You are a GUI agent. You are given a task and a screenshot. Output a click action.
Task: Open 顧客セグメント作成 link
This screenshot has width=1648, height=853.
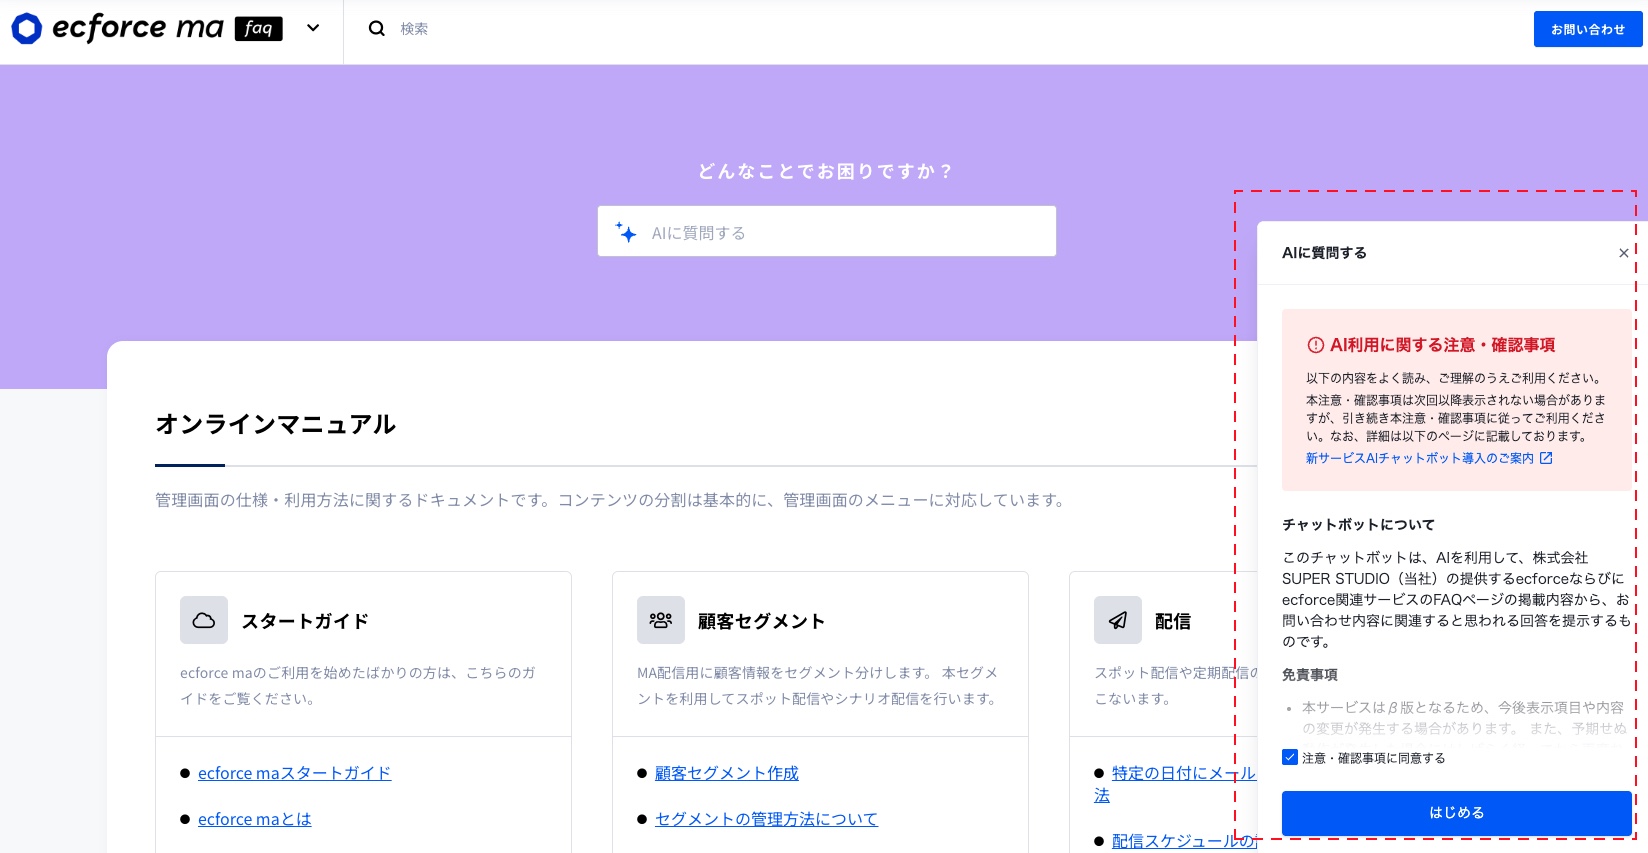(x=727, y=773)
